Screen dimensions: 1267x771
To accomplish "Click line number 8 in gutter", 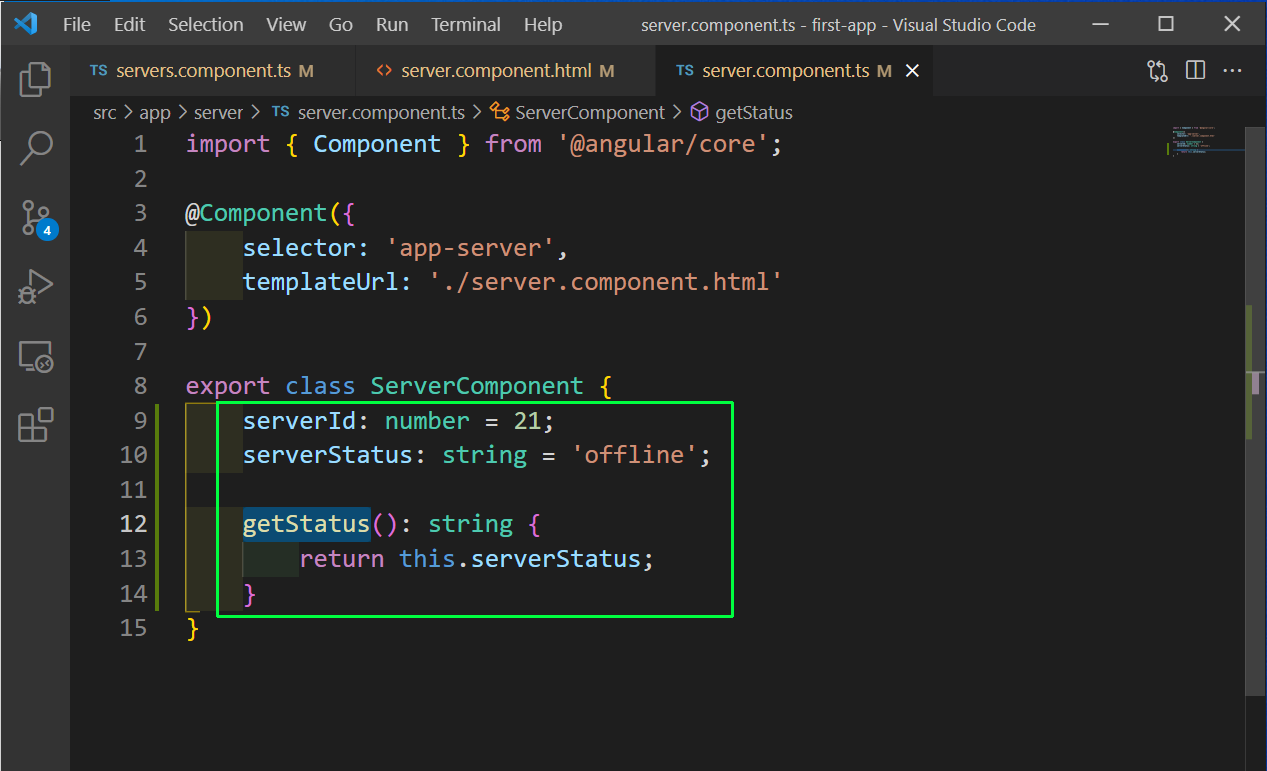I will click(x=139, y=386).
